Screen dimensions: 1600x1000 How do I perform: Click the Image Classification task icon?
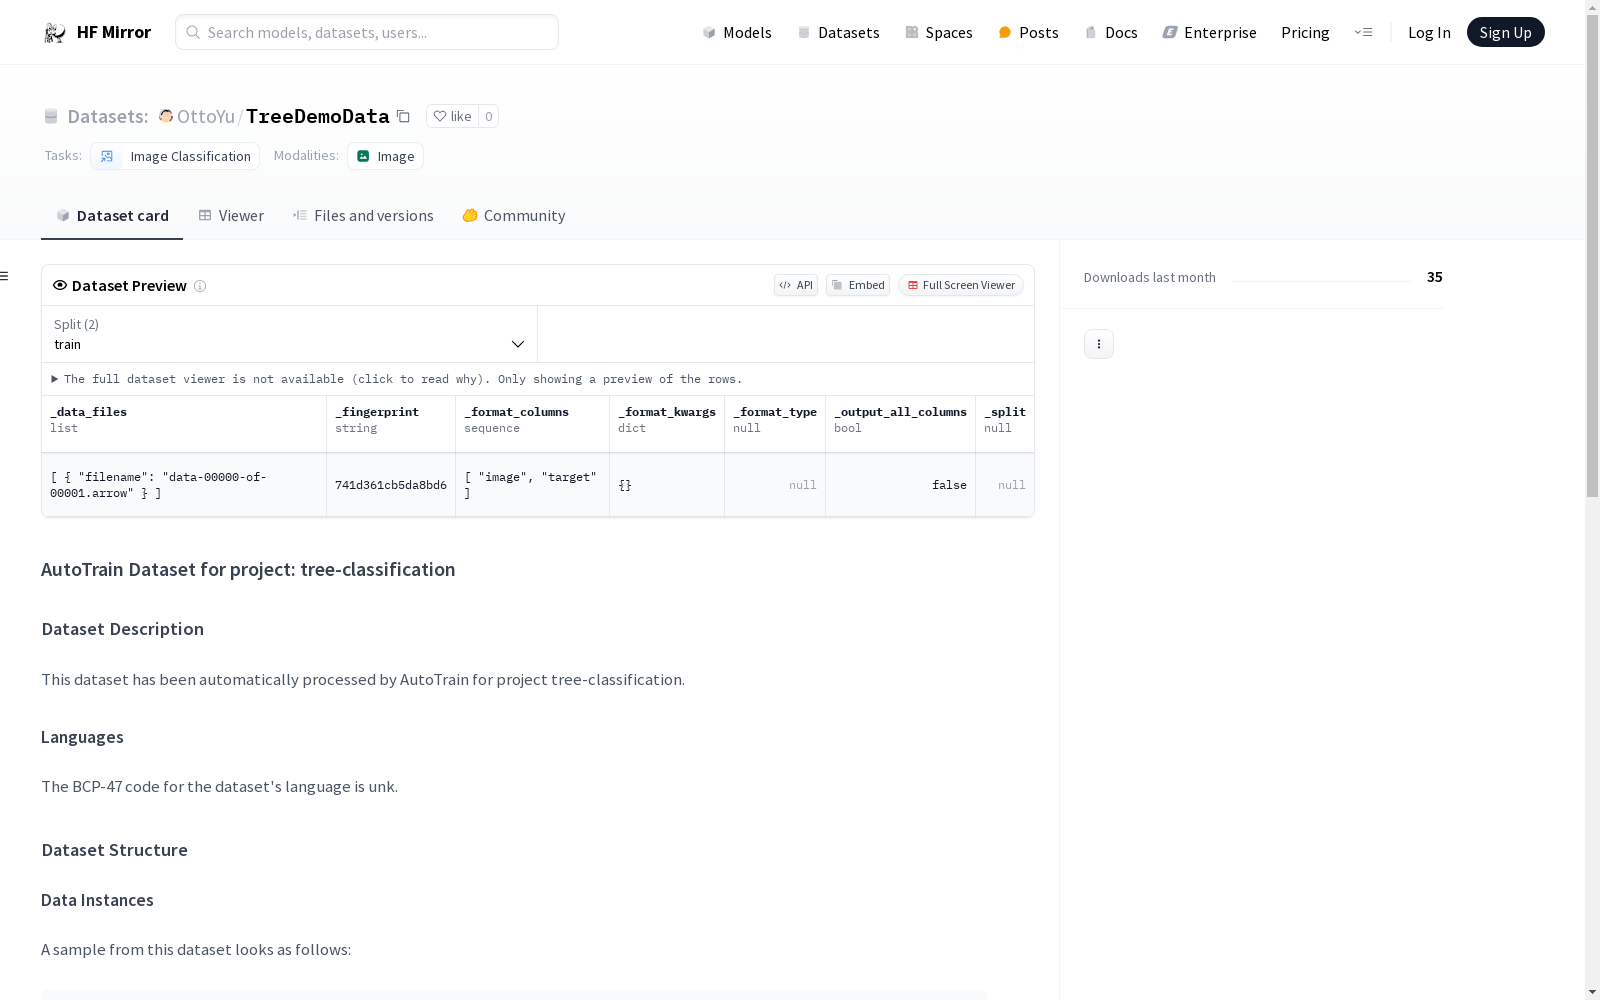point(107,156)
